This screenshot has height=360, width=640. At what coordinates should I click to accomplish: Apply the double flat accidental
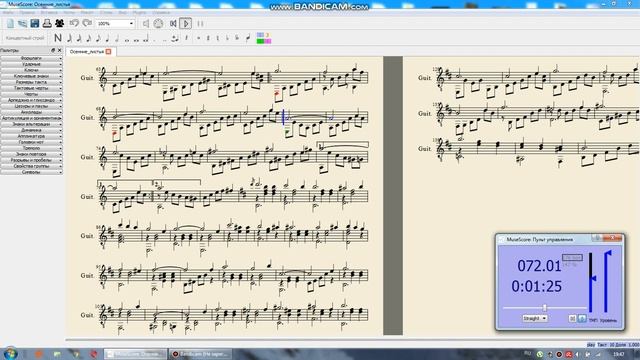pos(237,38)
